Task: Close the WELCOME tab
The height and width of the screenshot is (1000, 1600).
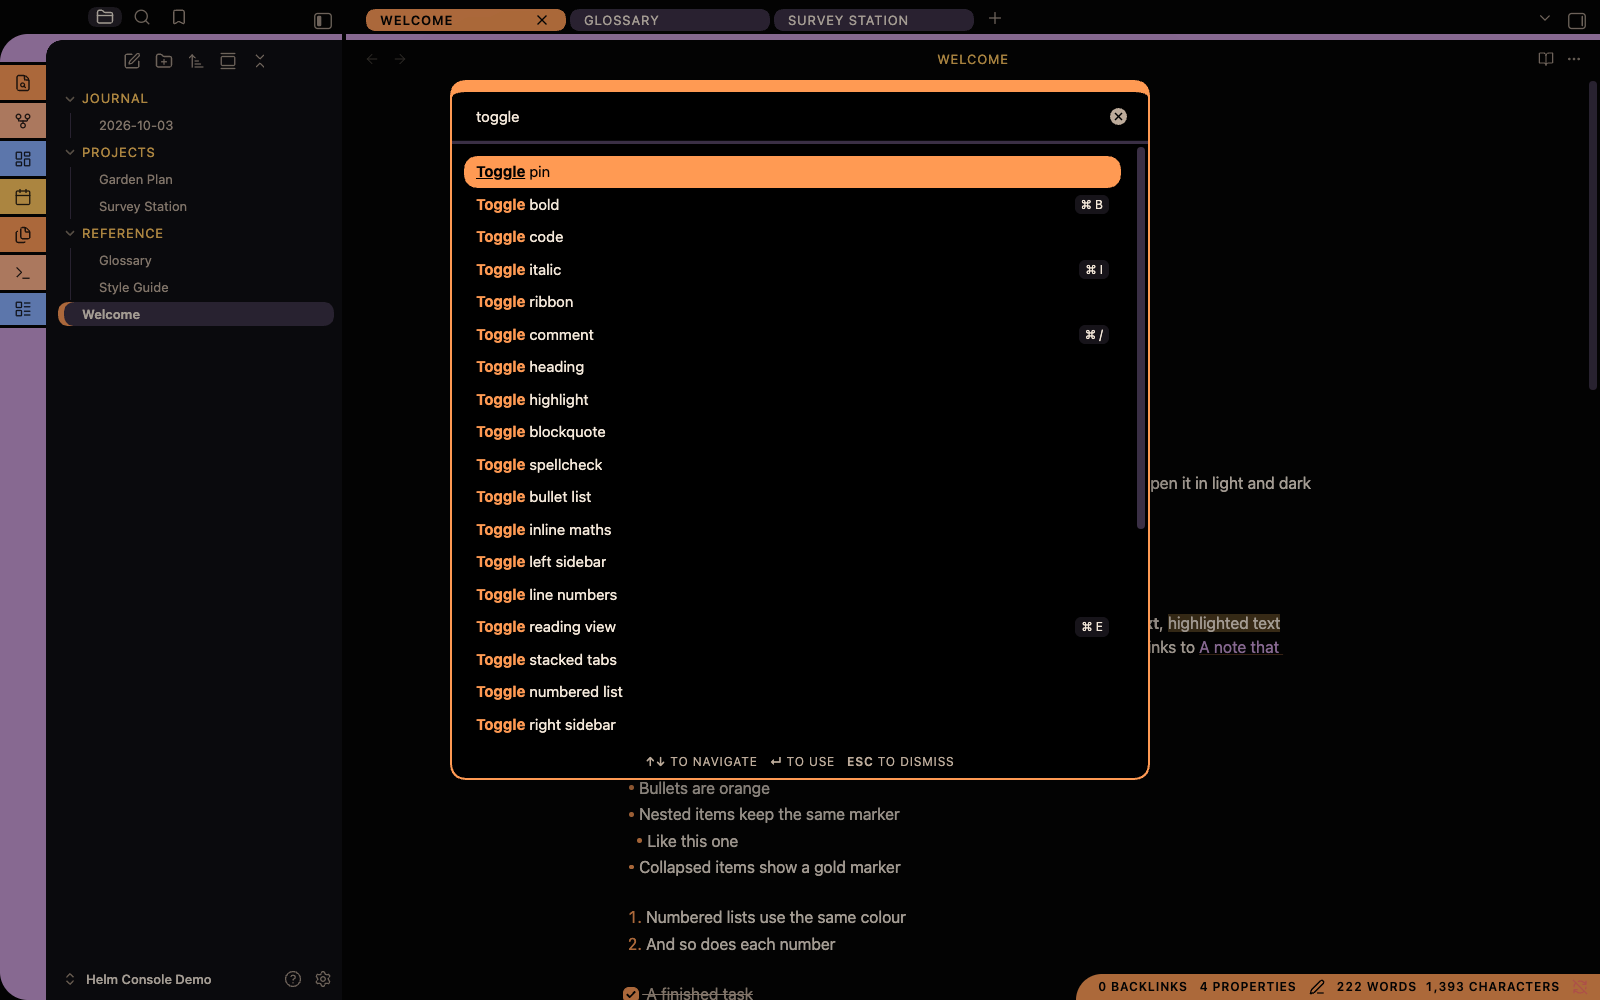Action: tap(542, 20)
